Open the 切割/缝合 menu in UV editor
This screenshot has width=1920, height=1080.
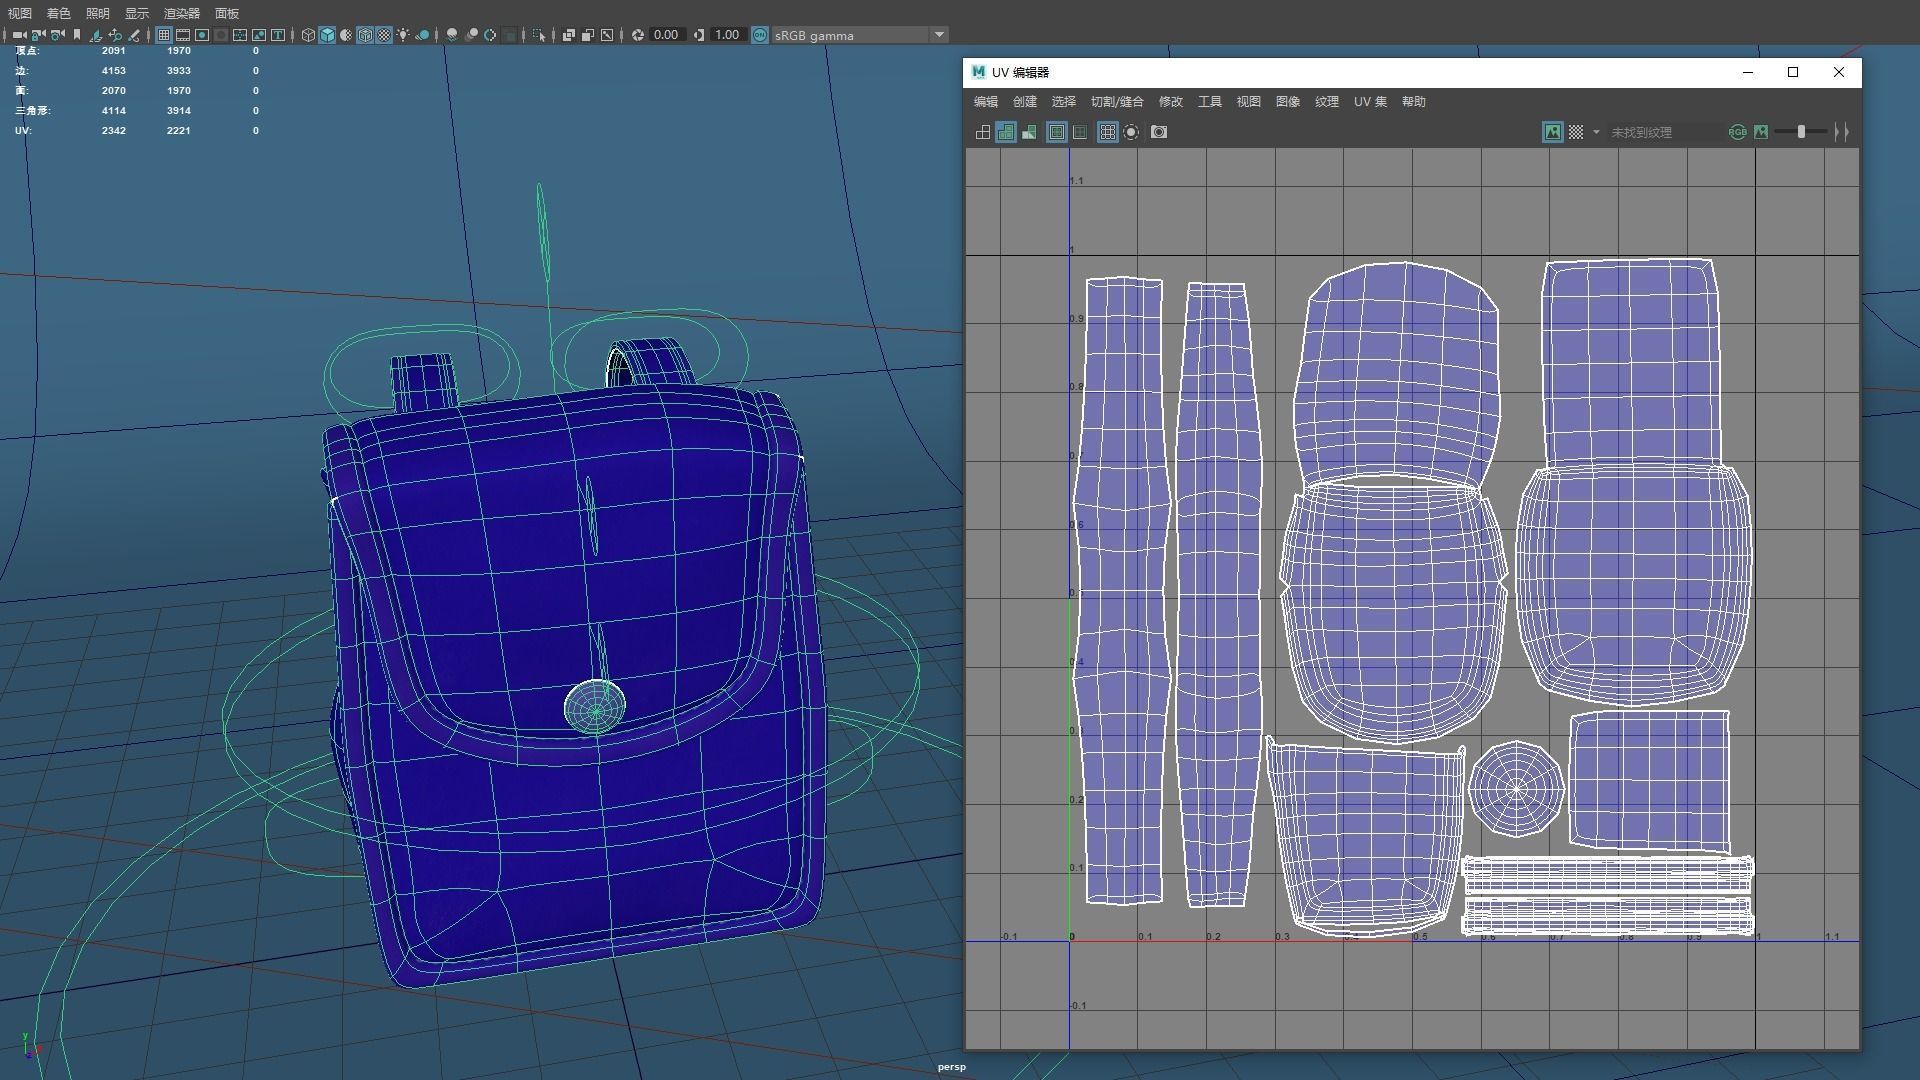tap(1116, 102)
